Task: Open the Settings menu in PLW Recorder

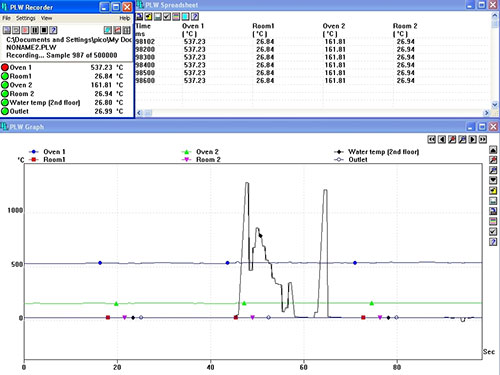Action: 26,18
